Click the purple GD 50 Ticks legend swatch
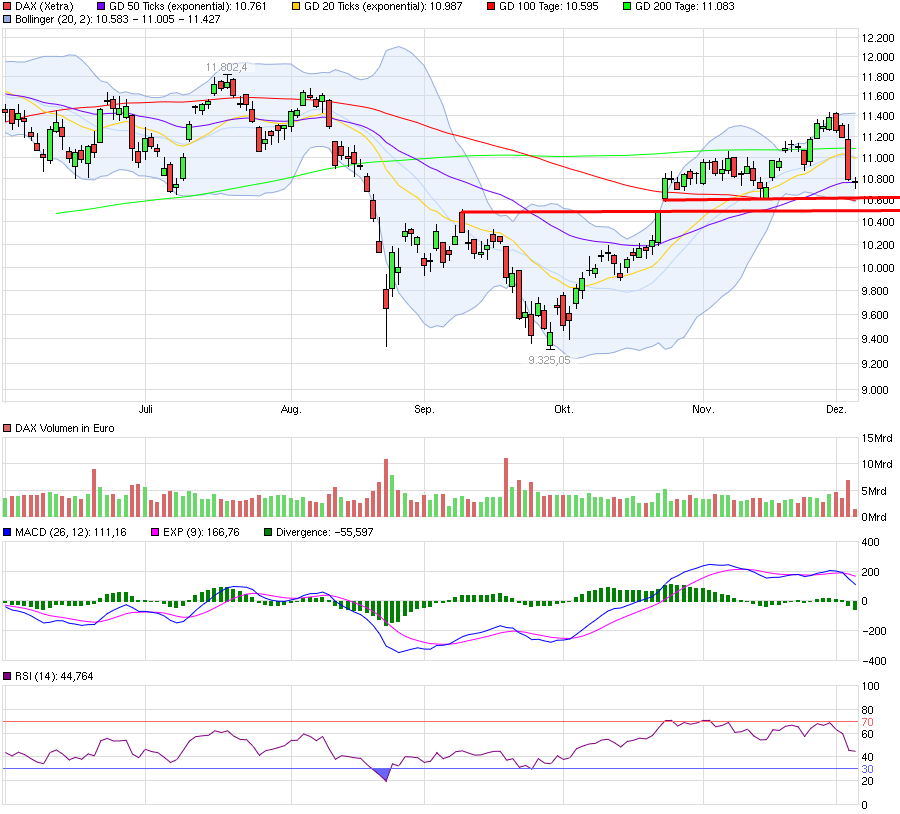 click(x=101, y=7)
